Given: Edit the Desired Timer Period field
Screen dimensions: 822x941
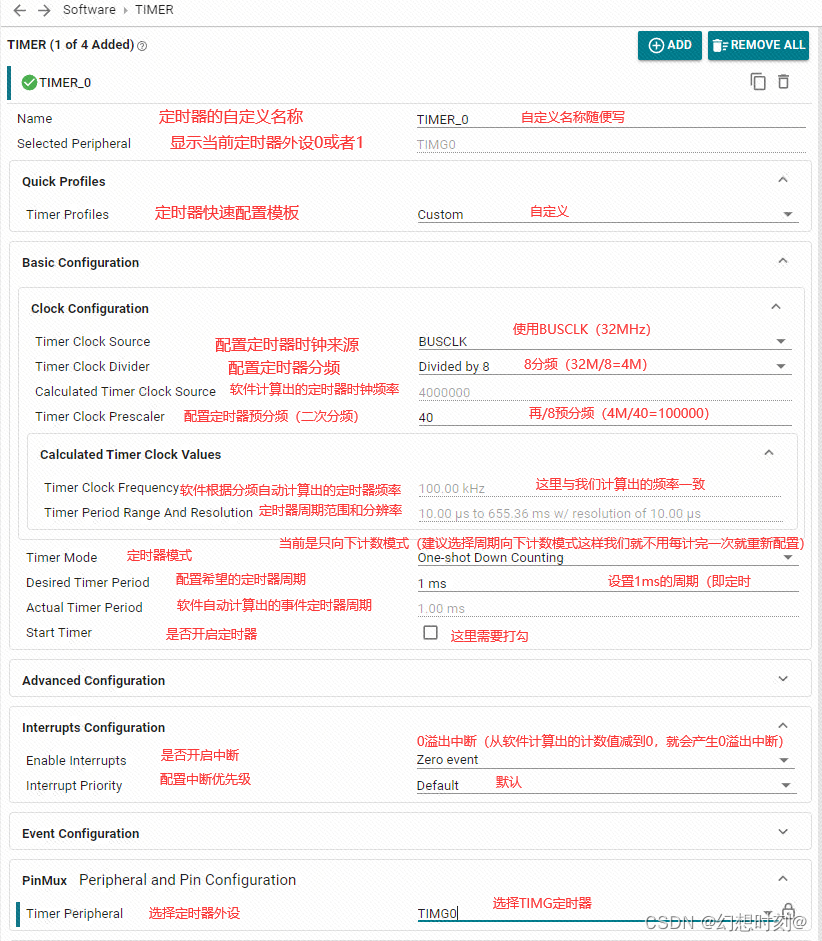Looking at the screenshot, I should (x=608, y=583).
